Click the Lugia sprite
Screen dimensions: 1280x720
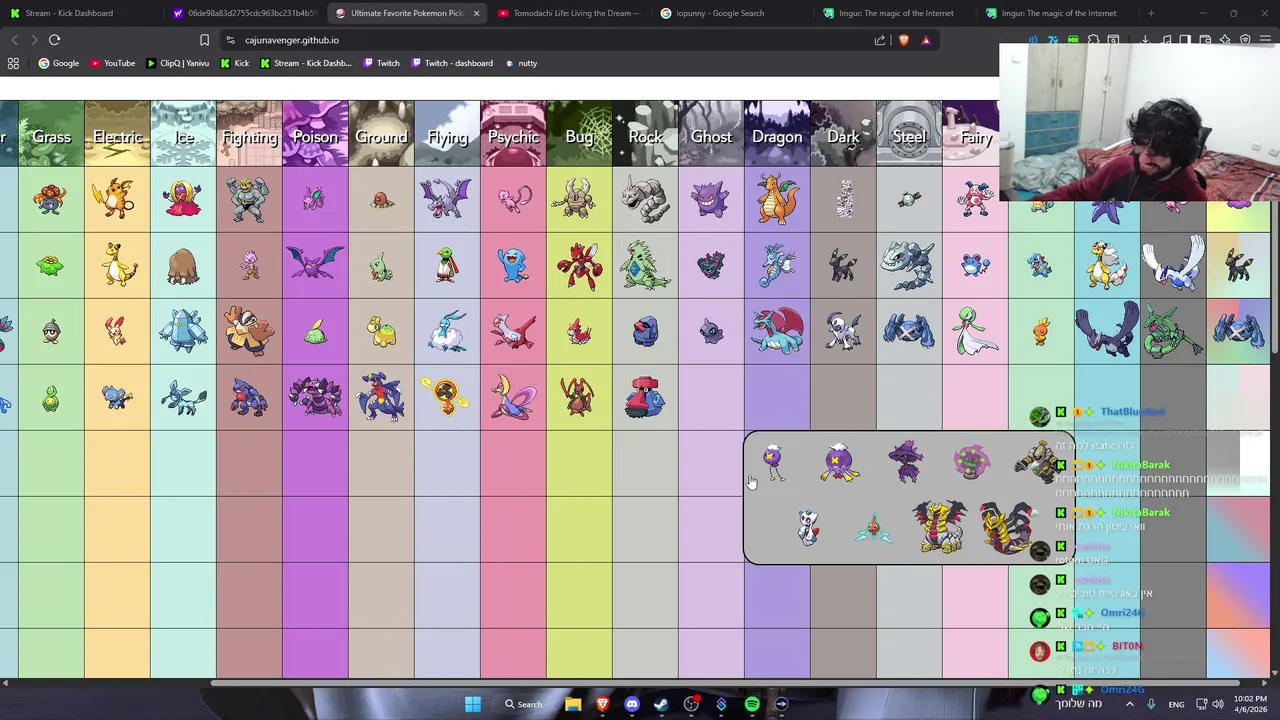[1173, 264]
